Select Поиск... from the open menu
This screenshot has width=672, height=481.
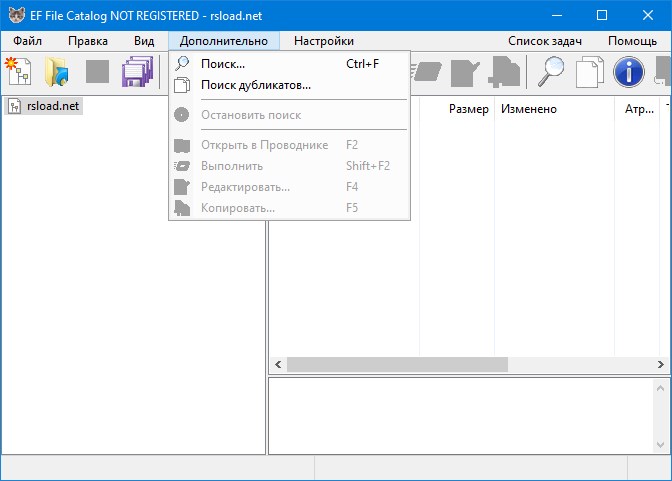(222, 64)
